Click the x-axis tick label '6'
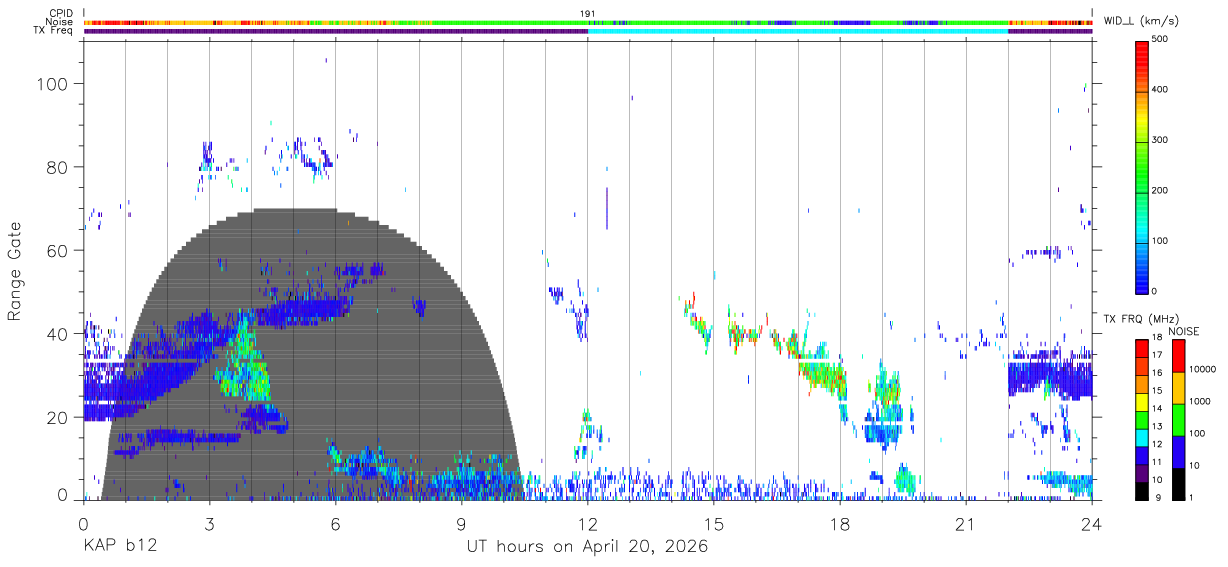 click(x=335, y=525)
